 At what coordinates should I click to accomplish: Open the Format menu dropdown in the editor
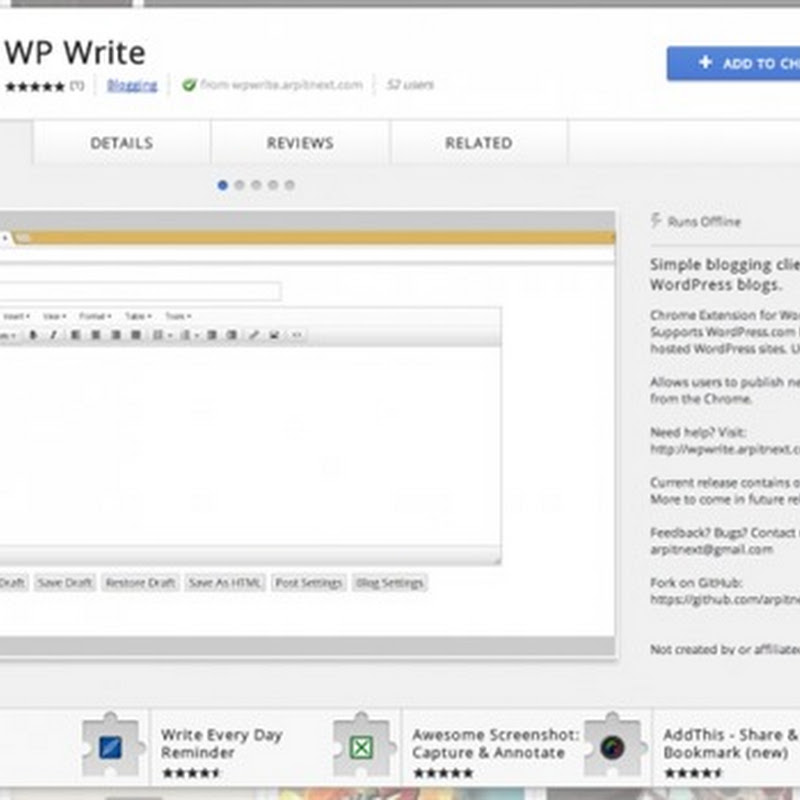pyautogui.click(x=95, y=316)
